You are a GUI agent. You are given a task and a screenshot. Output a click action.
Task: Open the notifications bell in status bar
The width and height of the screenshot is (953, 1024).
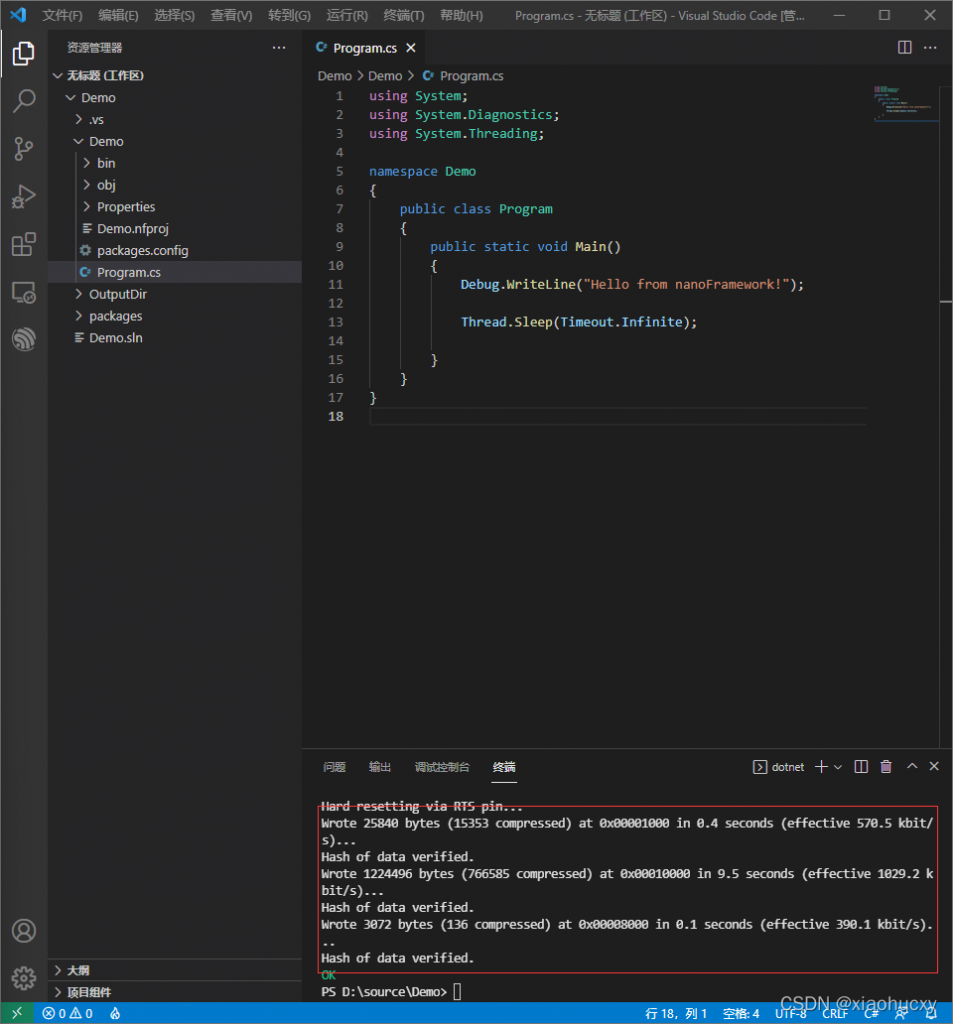pos(931,1013)
